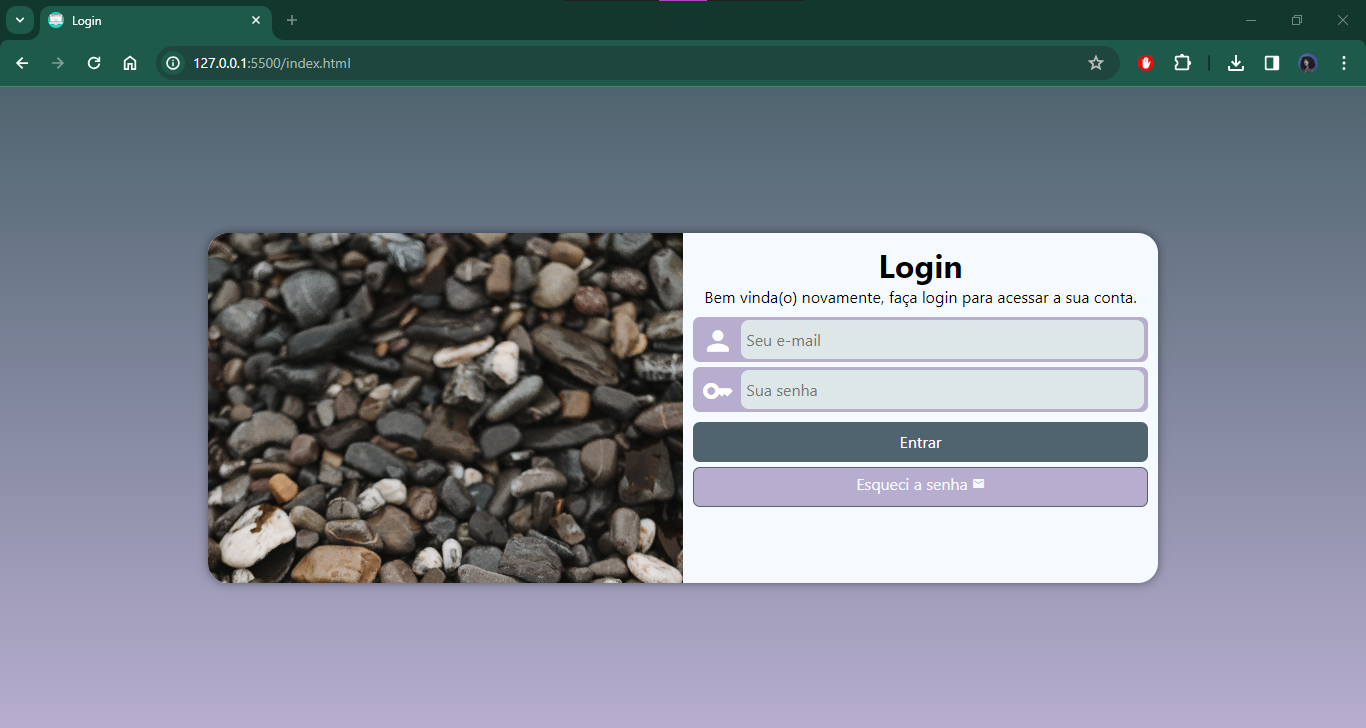Click the Esqueci a senha button
The height and width of the screenshot is (728, 1366).
[x=920, y=487]
